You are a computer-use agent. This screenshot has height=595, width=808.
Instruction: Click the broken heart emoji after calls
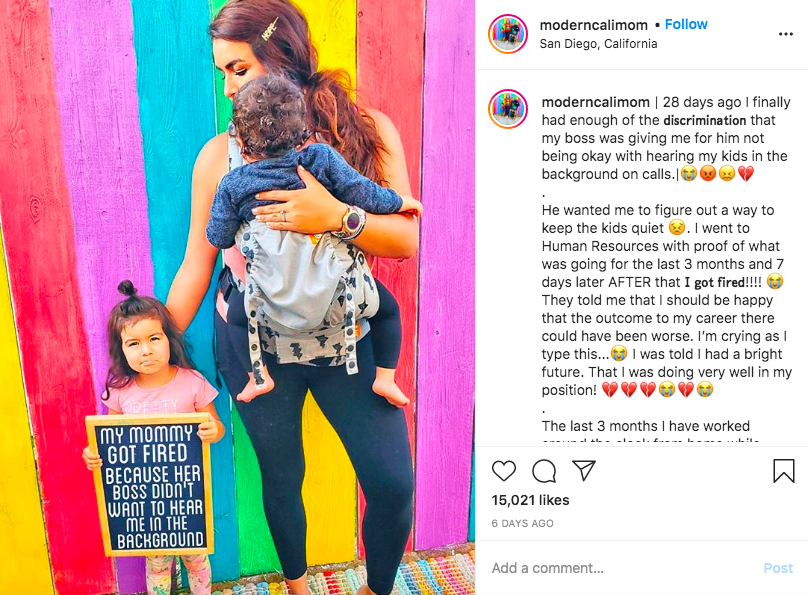point(746,174)
